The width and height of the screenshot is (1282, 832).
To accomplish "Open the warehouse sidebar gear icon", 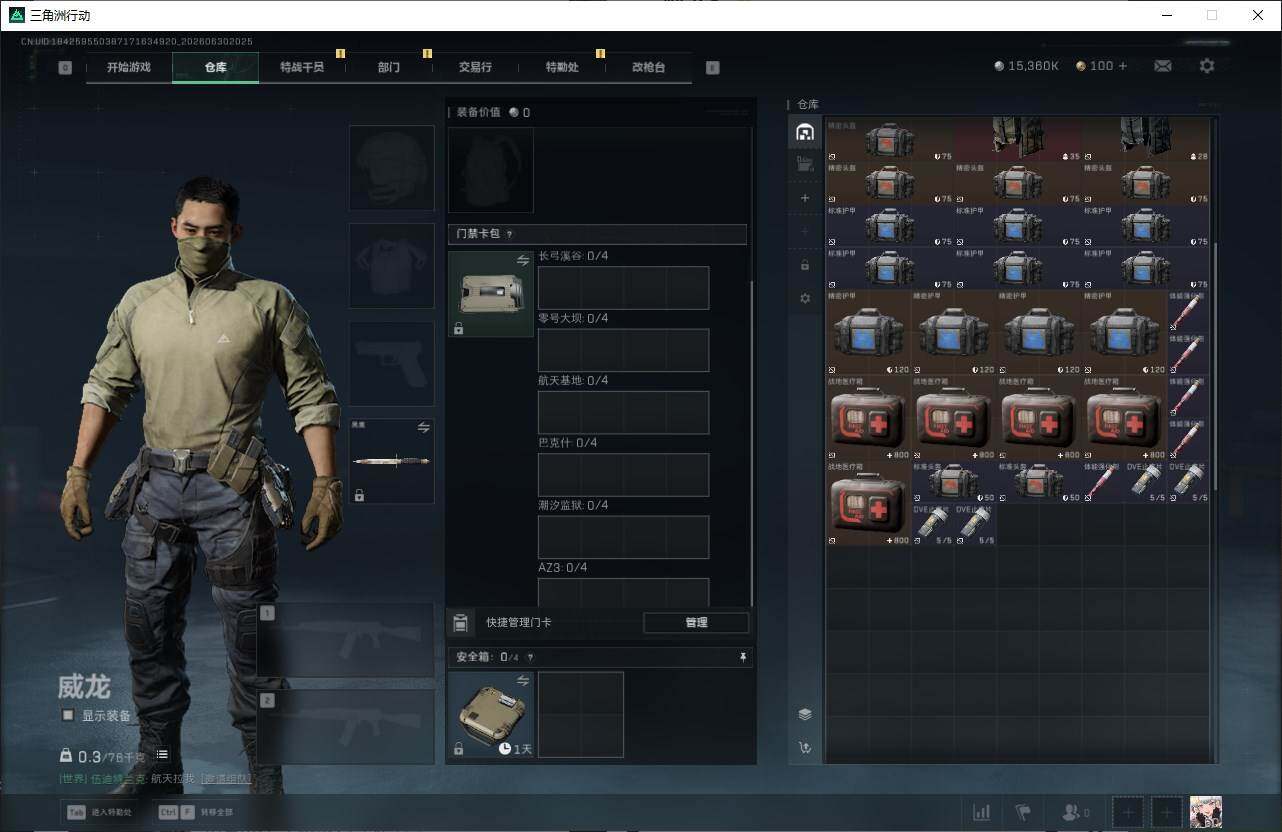I will [804, 298].
